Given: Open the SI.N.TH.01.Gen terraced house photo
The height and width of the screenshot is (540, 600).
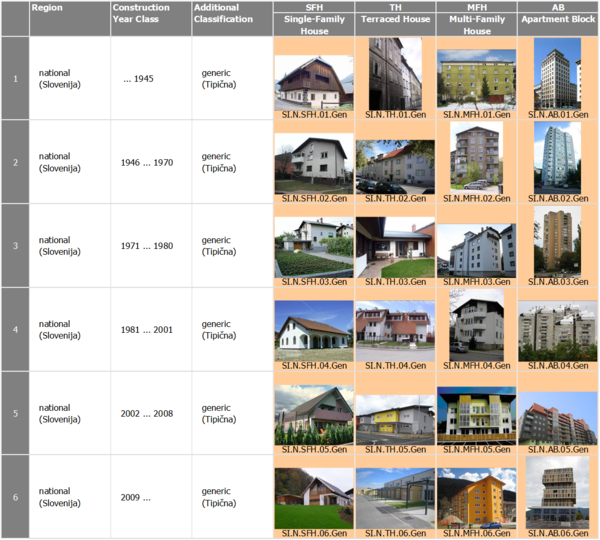Looking at the screenshot, I should [x=395, y=74].
